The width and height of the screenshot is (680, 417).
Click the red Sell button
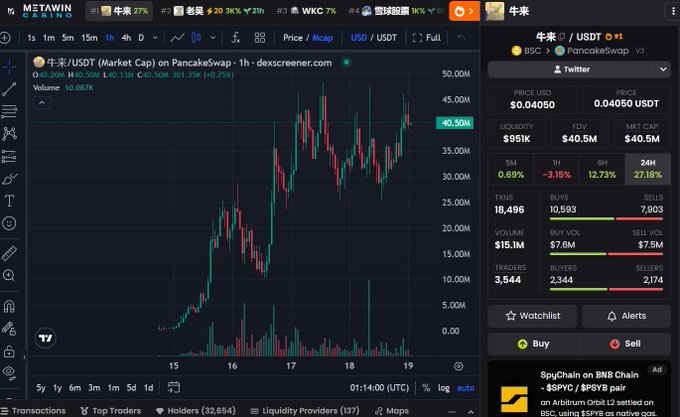pyautogui.click(x=625, y=344)
